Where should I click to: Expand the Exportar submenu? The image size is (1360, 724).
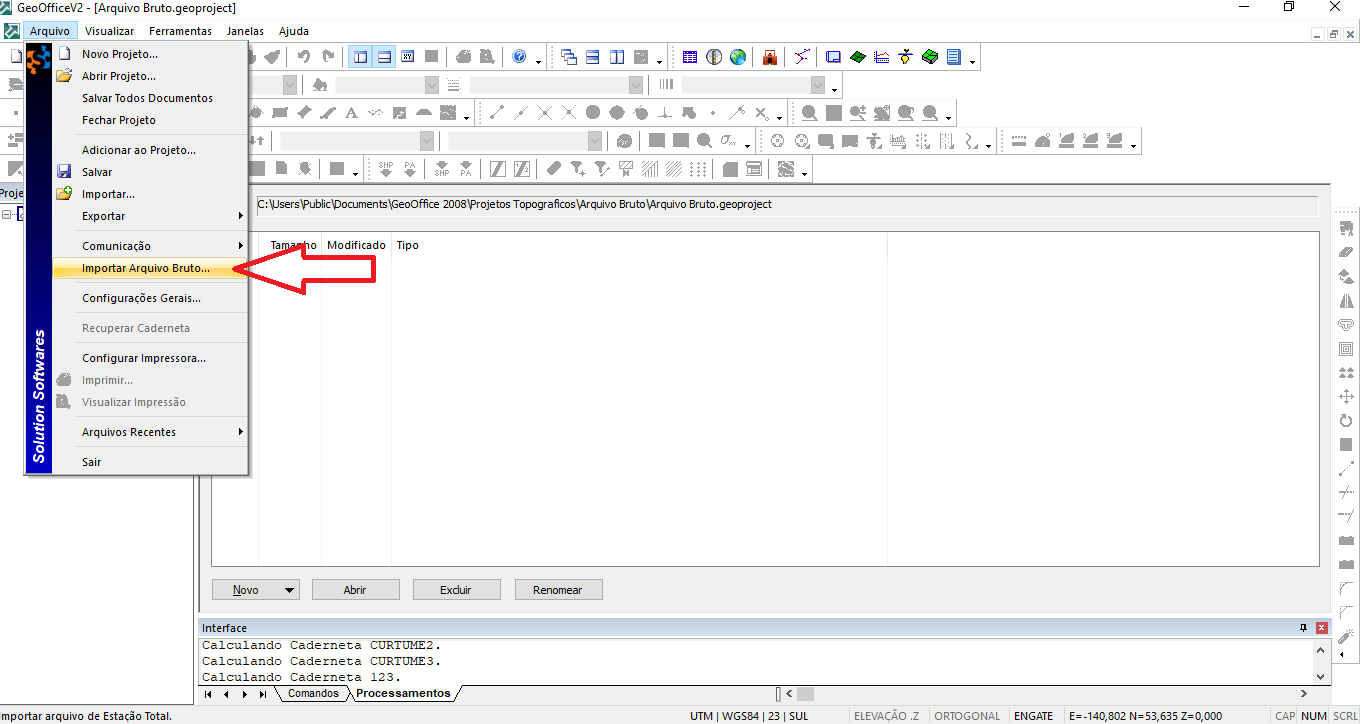150,216
